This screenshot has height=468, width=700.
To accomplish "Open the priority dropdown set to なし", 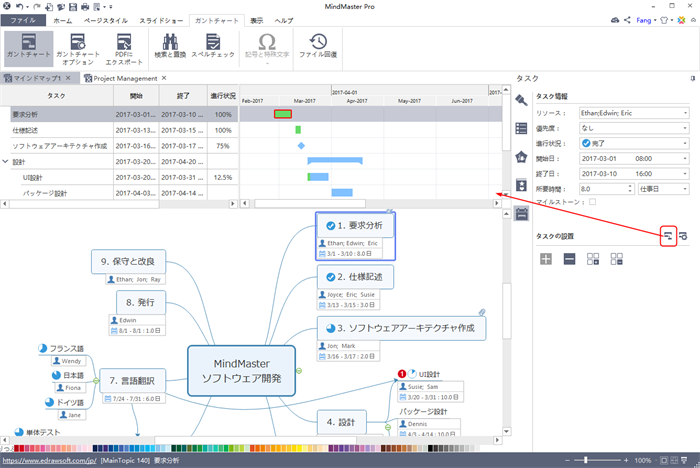I will click(x=635, y=128).
